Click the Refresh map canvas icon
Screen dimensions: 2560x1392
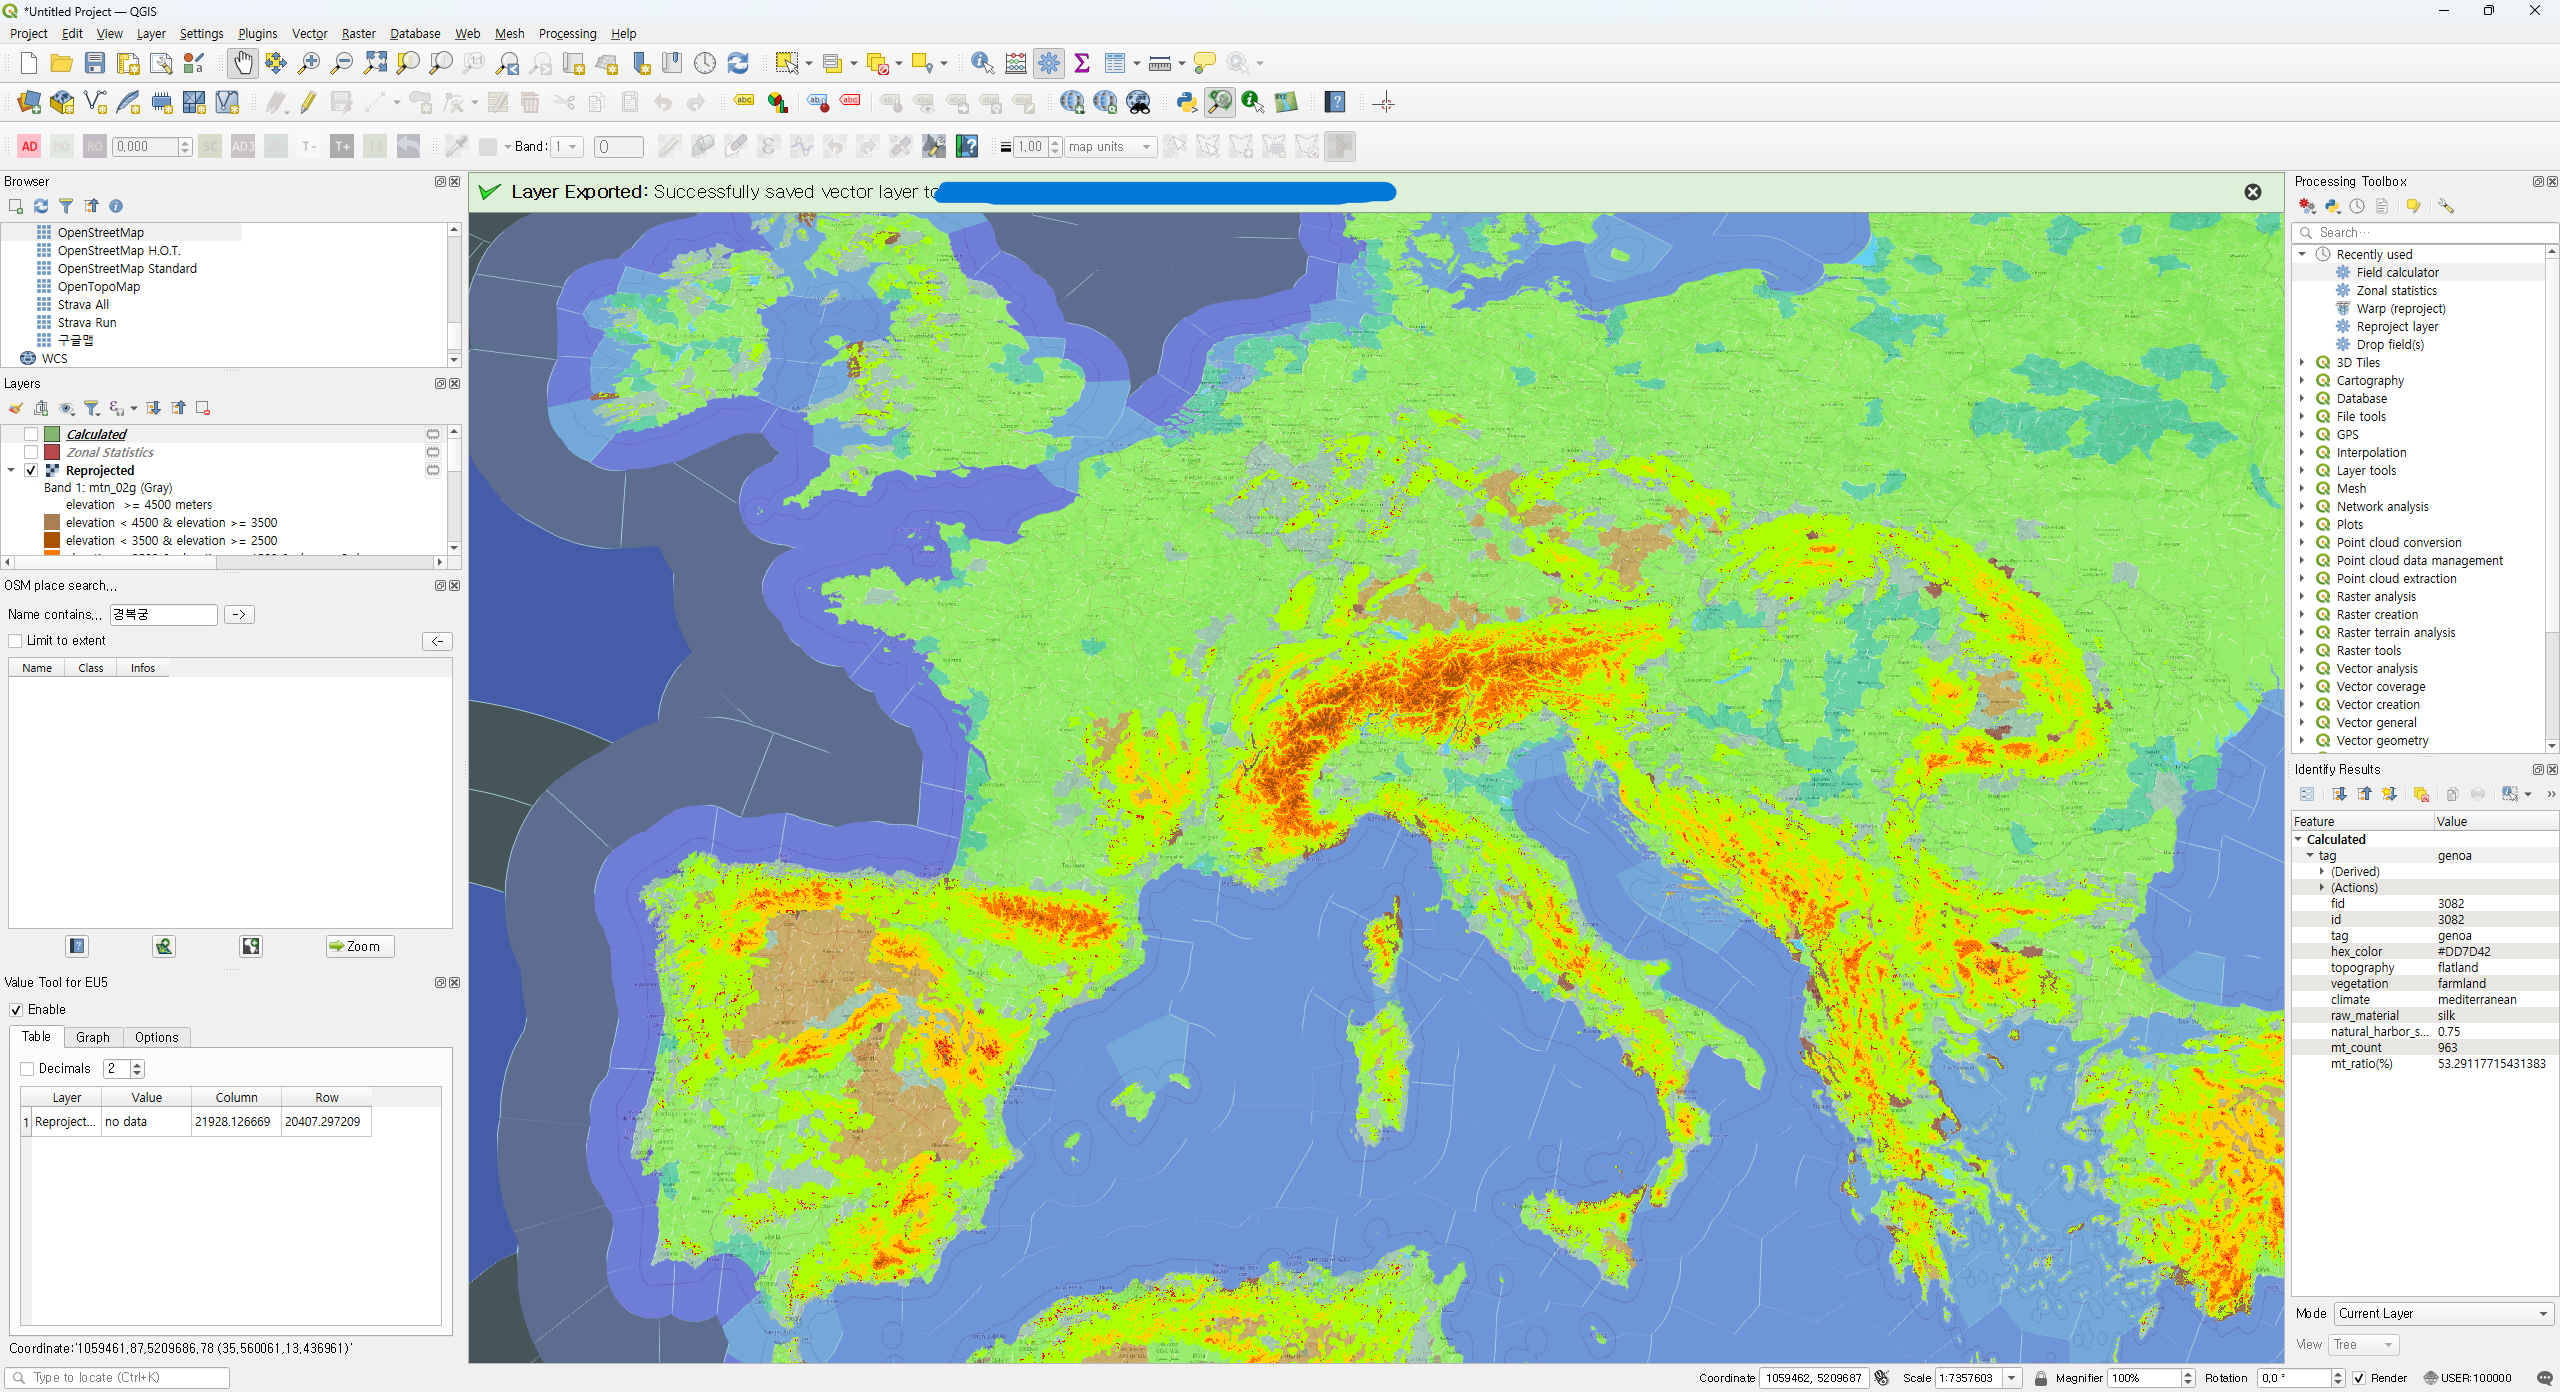pyautogui.click(x=738, y=63)
